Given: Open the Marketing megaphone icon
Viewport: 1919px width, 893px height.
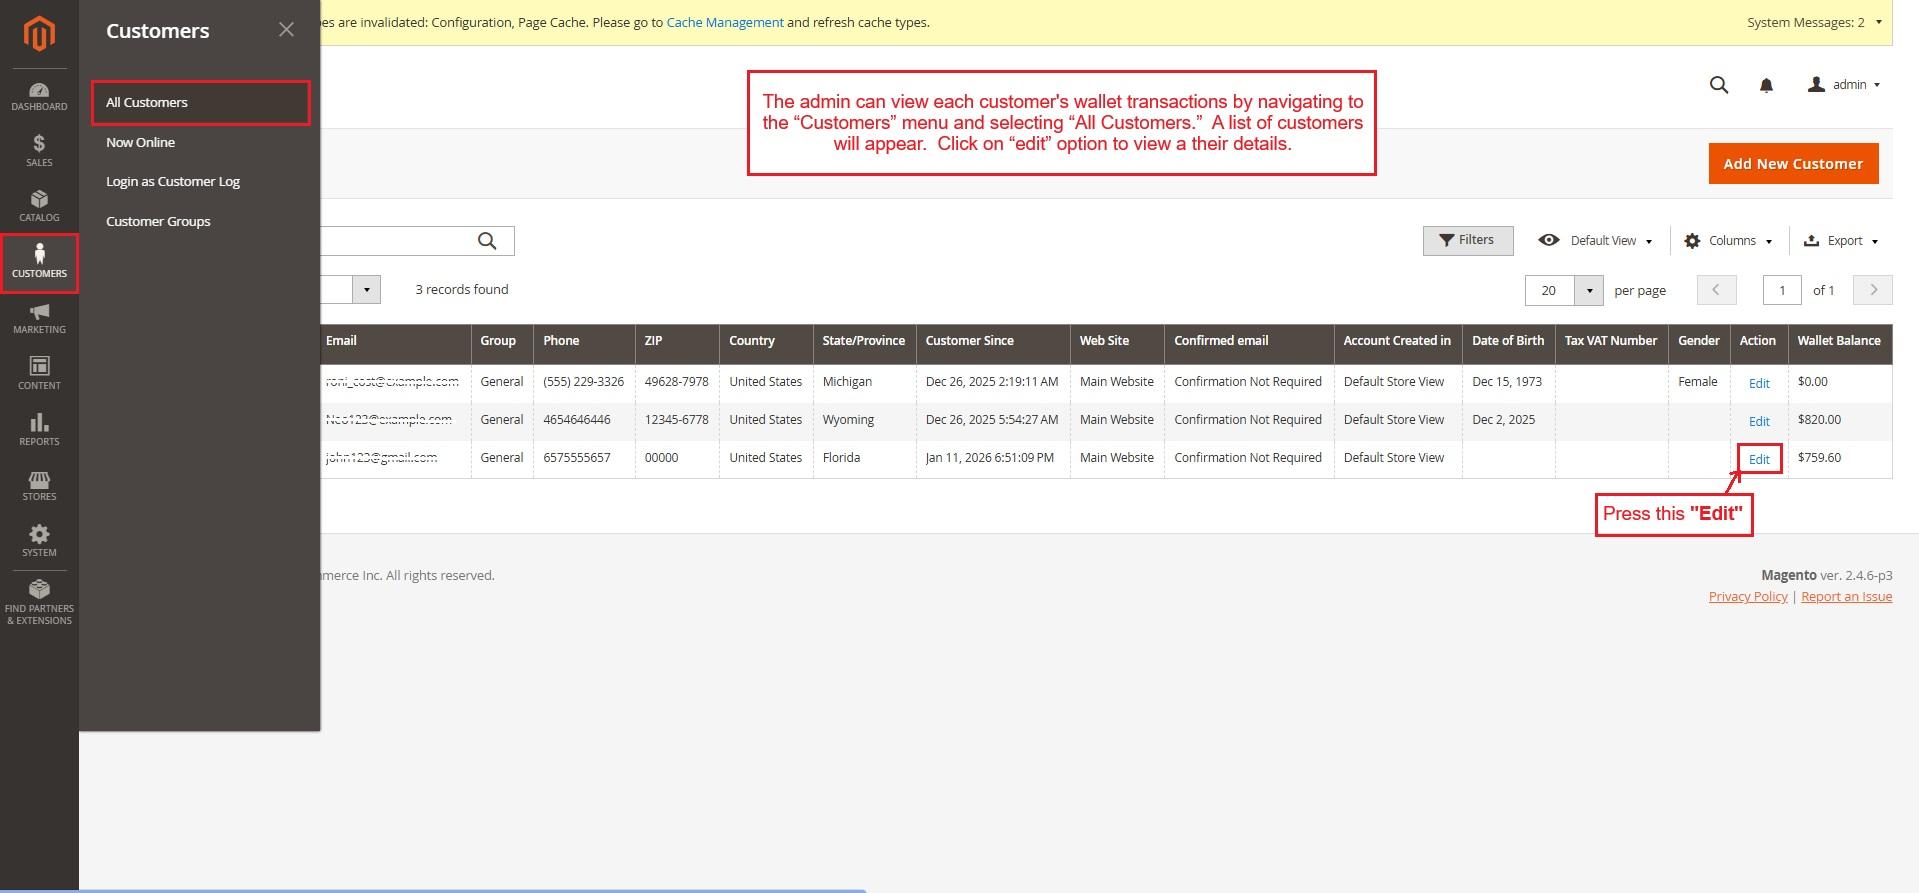Looking at the screenshot, I should click(x=39, y=318).
